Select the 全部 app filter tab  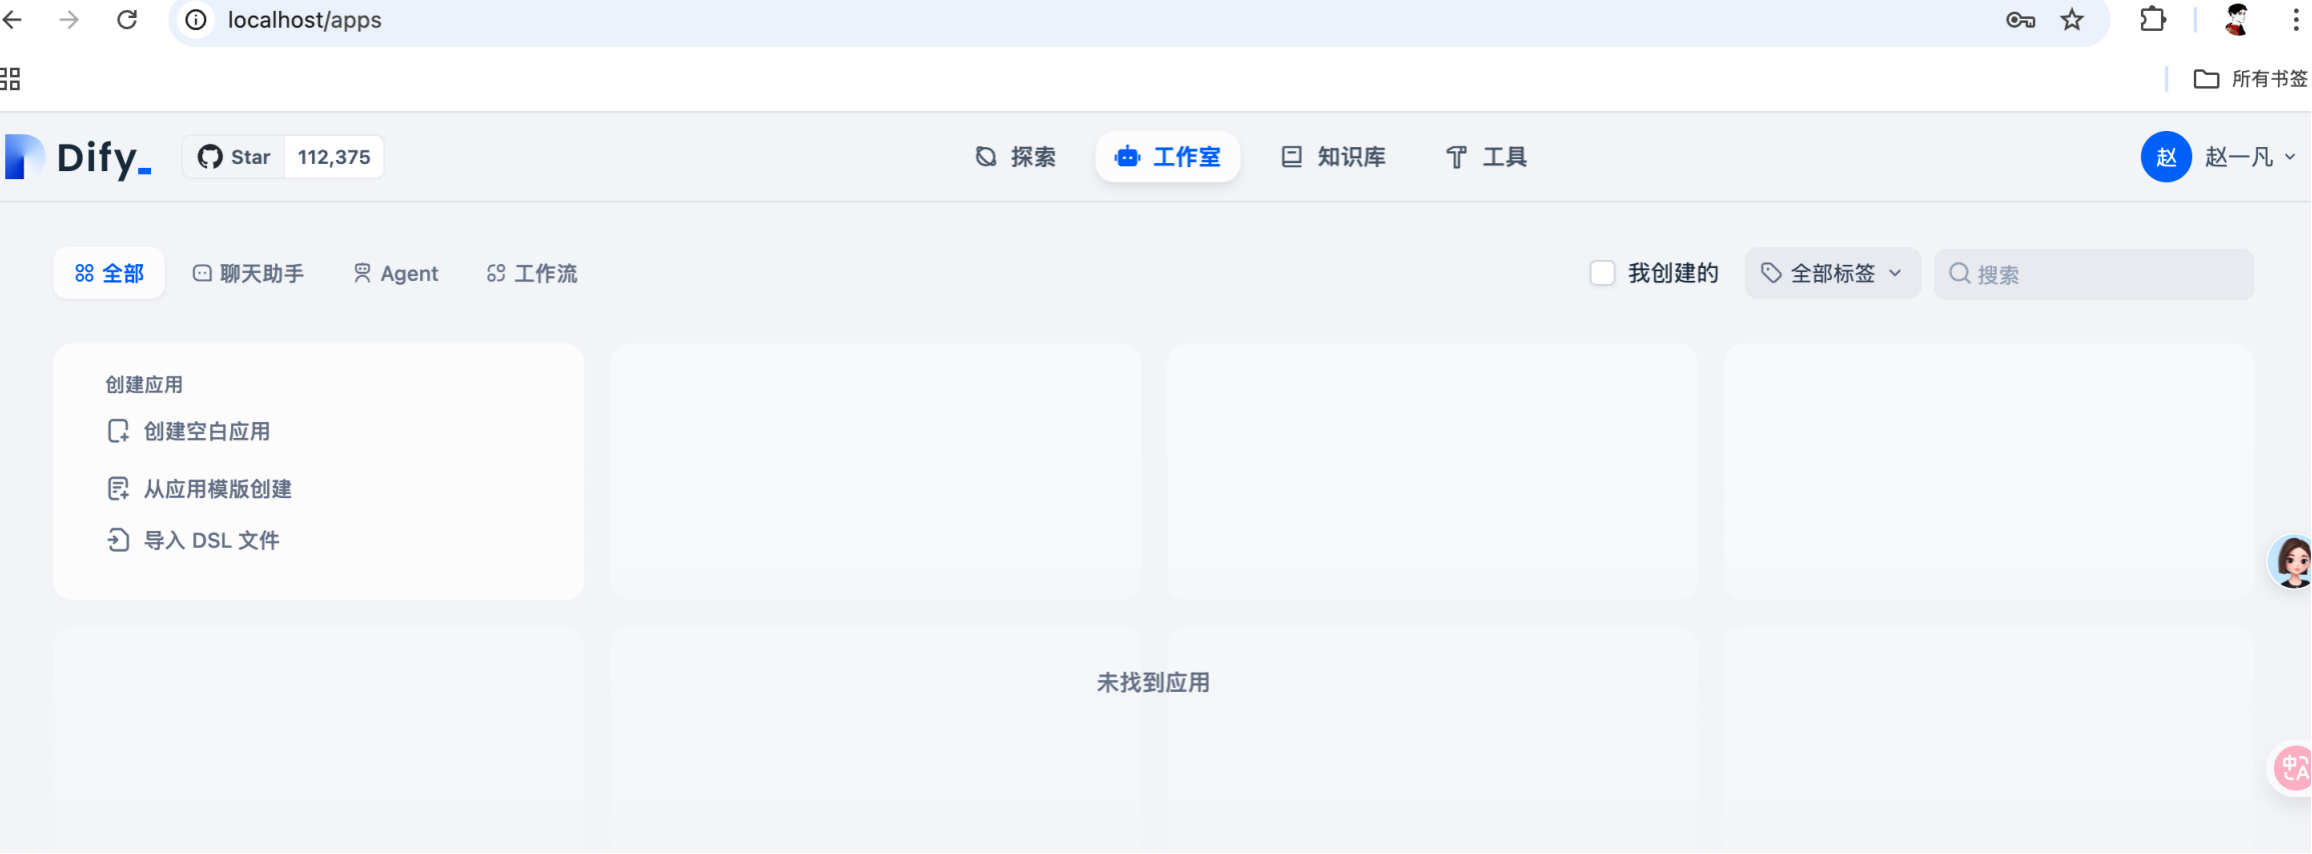click(x=109, y=273)
